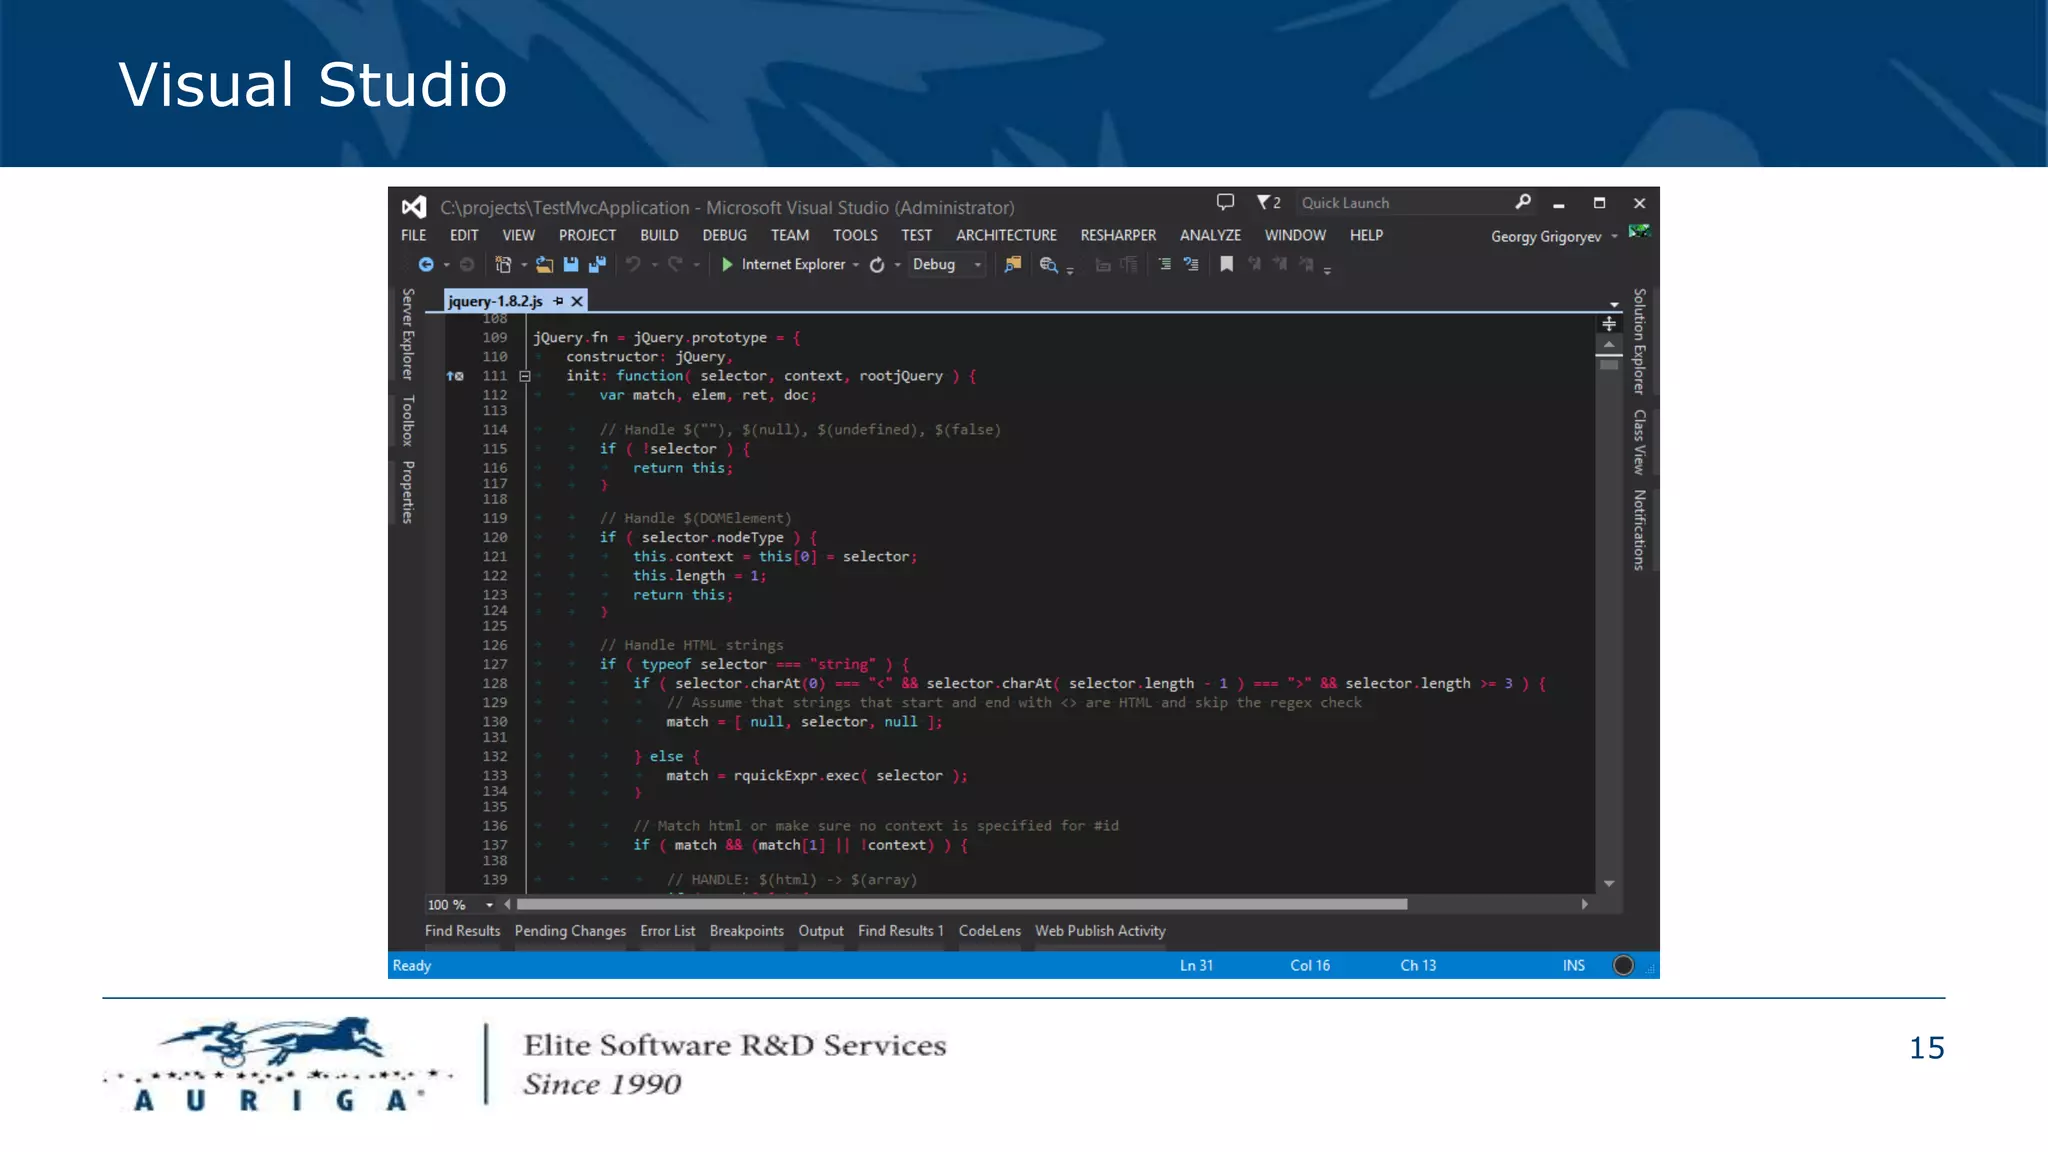Toggle the pin on jquery-1.8.2.js tab
The height and width of the screenshot is (1152, 2048).
(x=558, y=301)
